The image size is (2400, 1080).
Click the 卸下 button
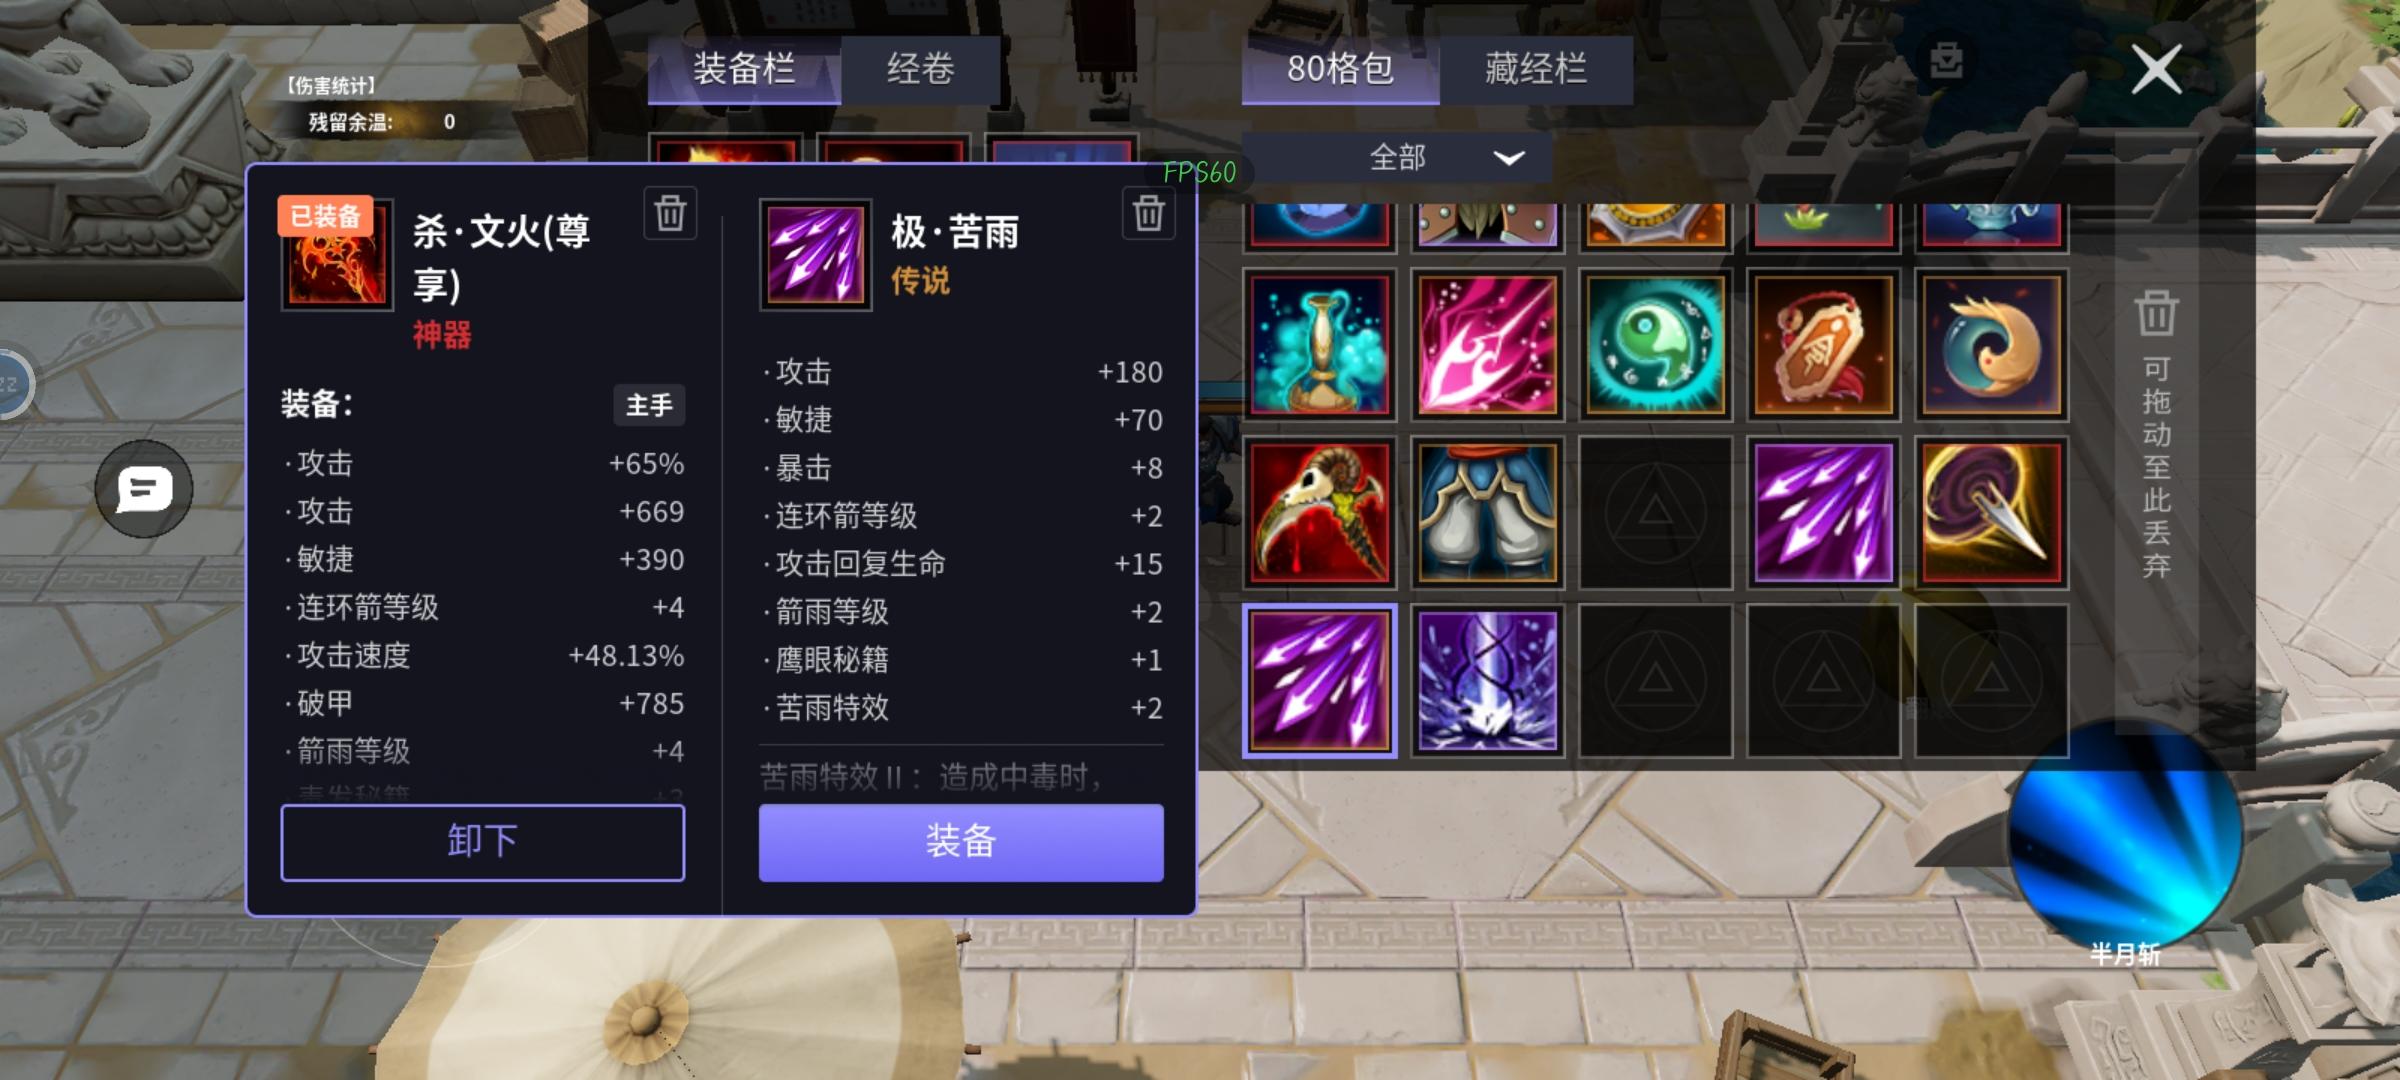(x=482, y=842)
